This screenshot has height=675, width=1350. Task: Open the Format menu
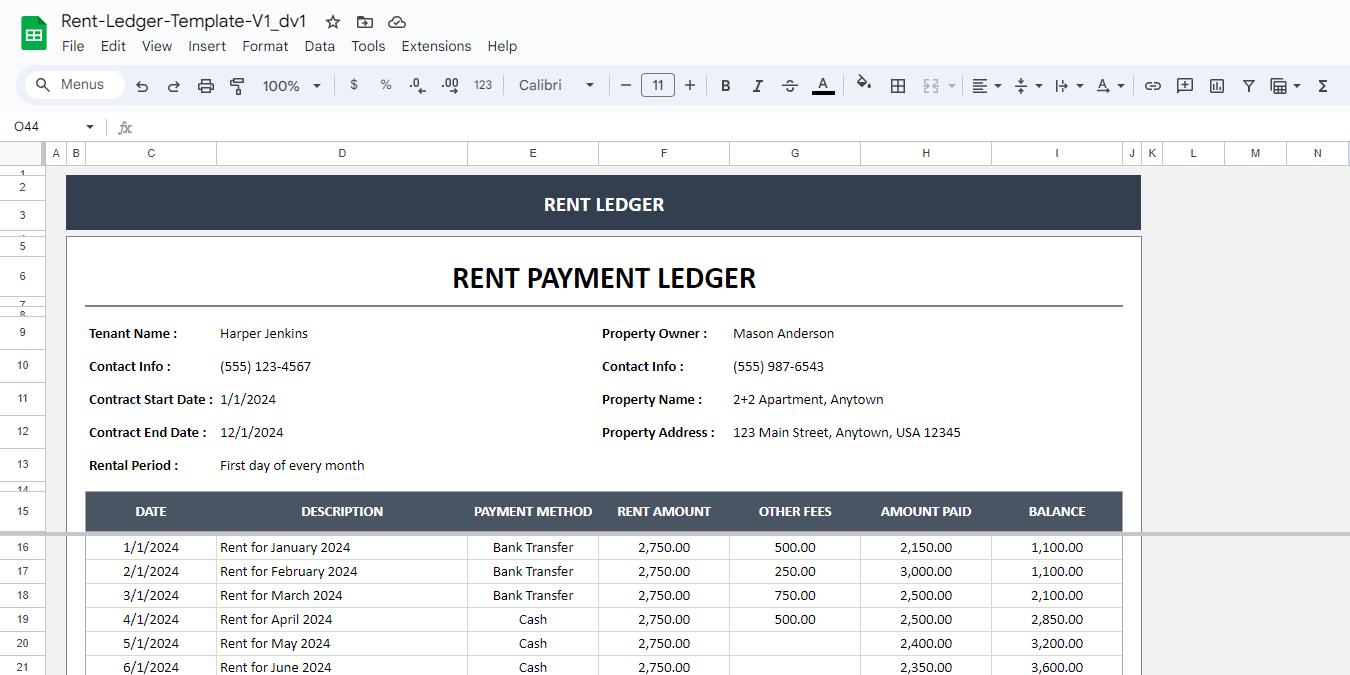pyautogui.click(x=265, y=46)
